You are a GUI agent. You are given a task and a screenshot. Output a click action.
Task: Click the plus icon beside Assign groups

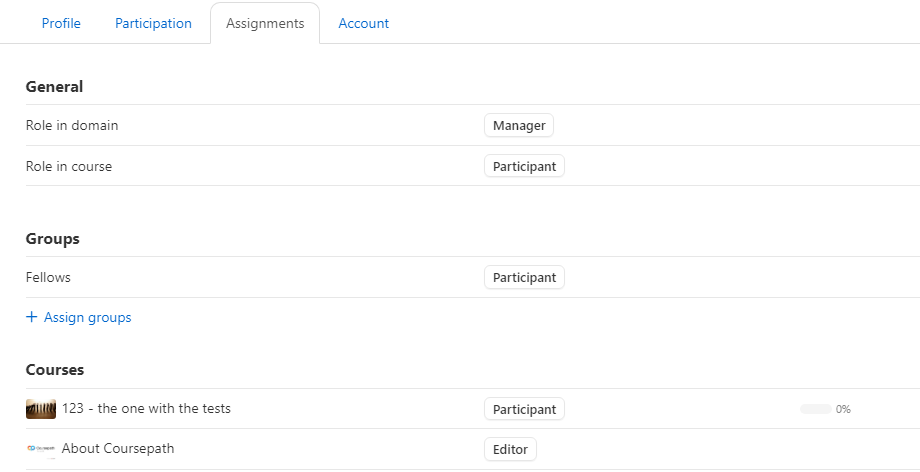[32, 318]
